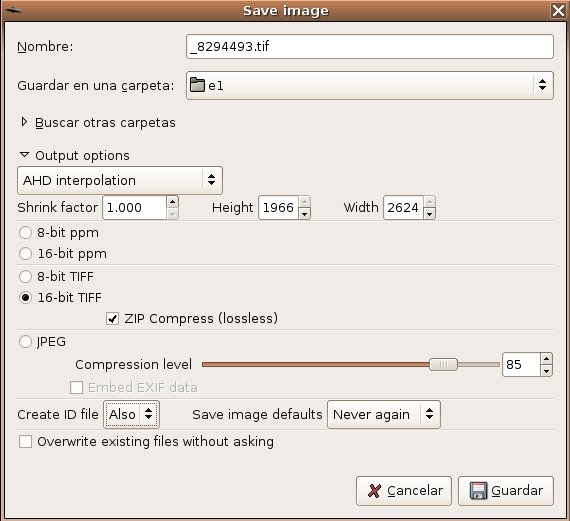Click the Nombre filename text field
Viewport: 570px width, 521px height.
(x=370, y=47)
